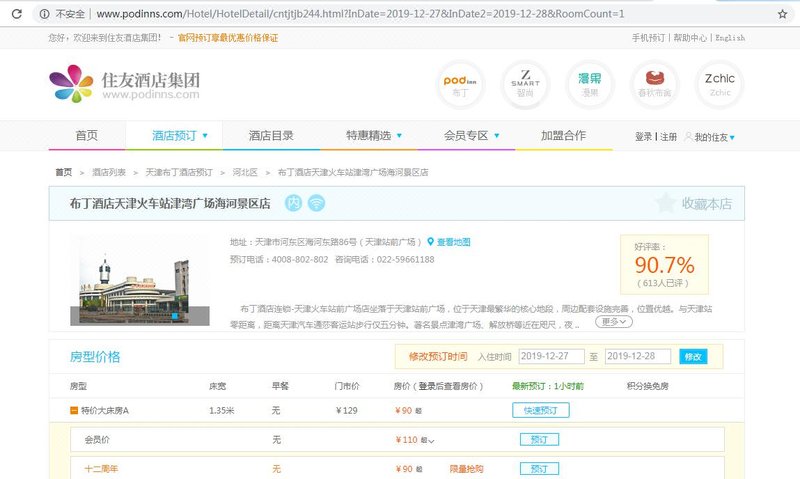Click the 春秋布舍 brand icon
800x479 pixels.
click(x=656, y=84)
